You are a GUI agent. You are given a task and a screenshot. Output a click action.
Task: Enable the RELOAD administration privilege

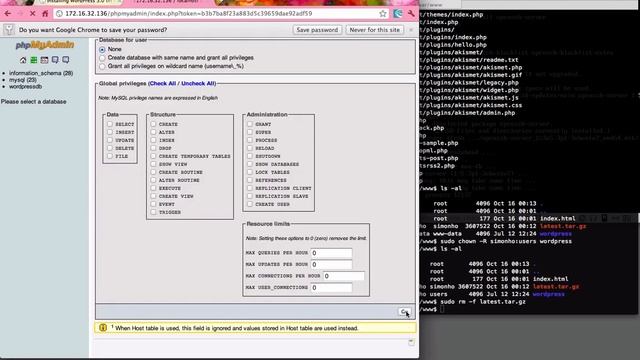click(x=250, y=148)
